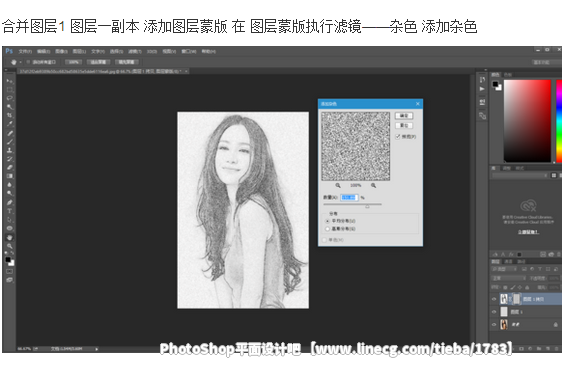This screenshot has height=368, width=568.
Task: Select the Brush tool
Action: 9,142
